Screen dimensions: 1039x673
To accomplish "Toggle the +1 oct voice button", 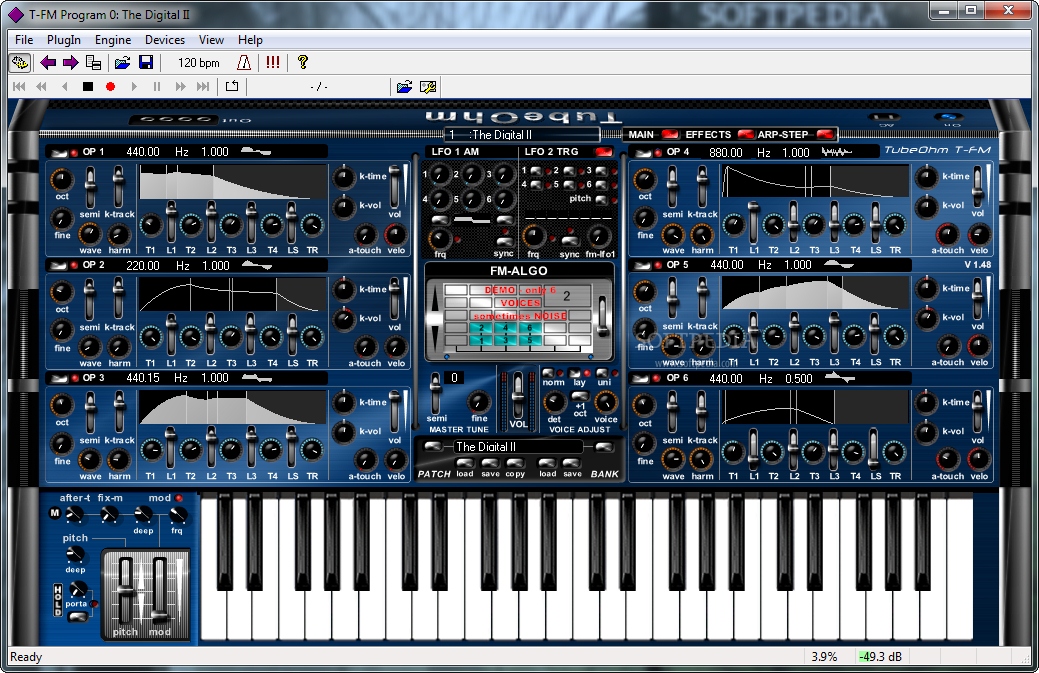I will point(580,396).
